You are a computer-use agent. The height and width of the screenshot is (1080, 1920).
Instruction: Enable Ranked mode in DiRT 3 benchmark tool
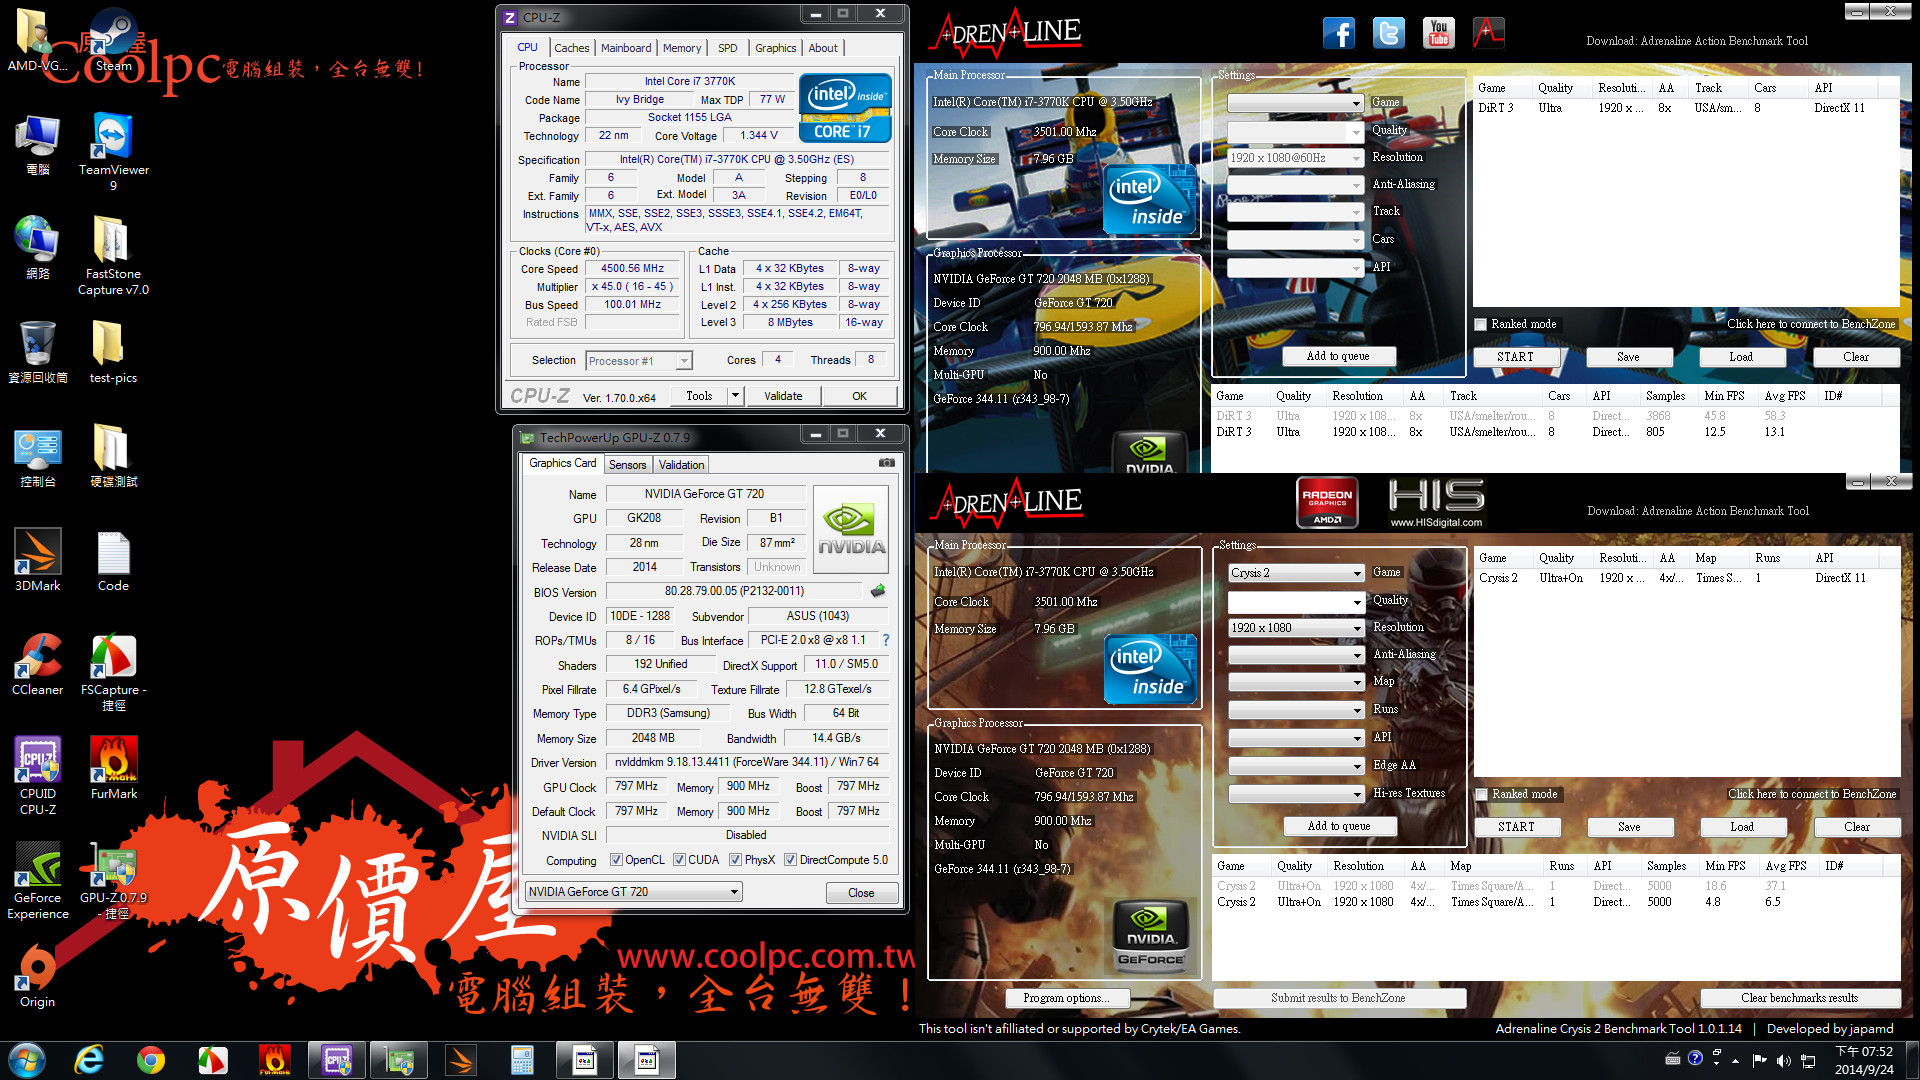pyautogui.click(x=1481, y=324)
